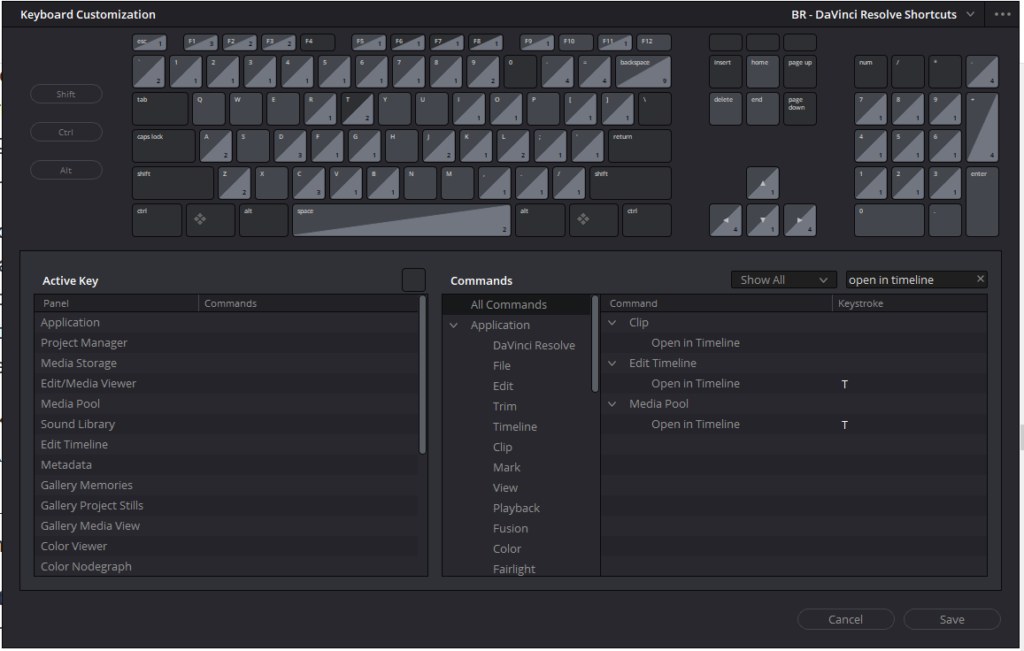
Task: Collapse the Clip group in results
Action: (x=612, y=322)
